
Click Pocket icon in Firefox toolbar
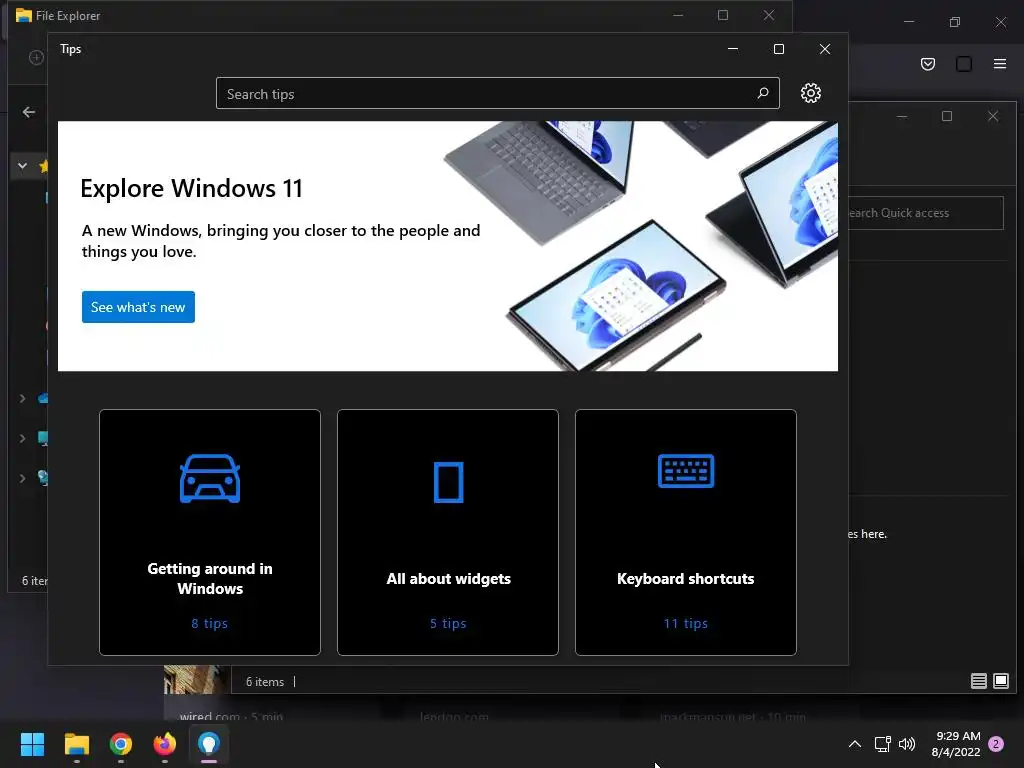click(927, 63)
